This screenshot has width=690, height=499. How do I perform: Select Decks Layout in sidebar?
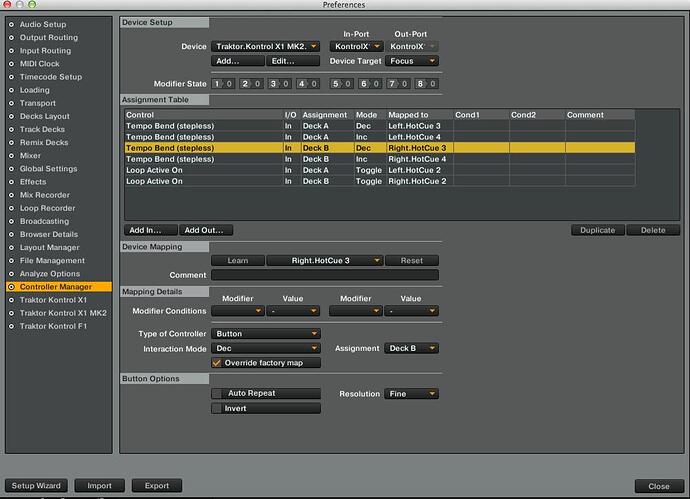pos(44,116)
